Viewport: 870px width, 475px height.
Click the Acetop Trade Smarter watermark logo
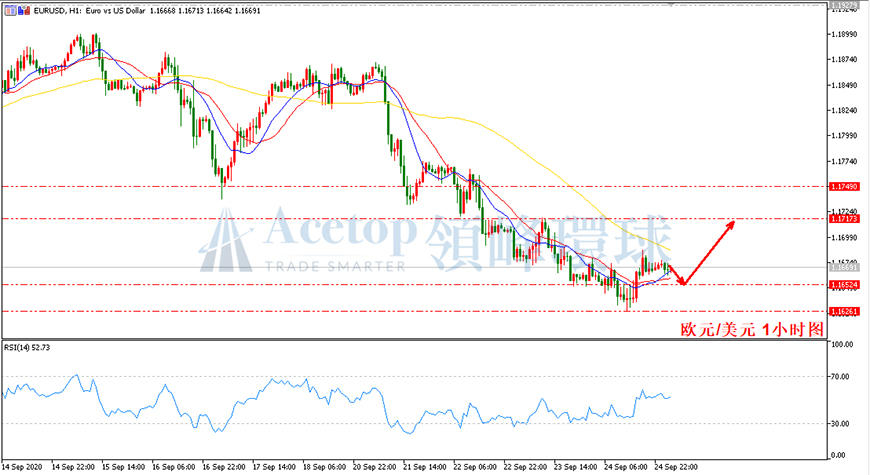click(x=308, y=240)
